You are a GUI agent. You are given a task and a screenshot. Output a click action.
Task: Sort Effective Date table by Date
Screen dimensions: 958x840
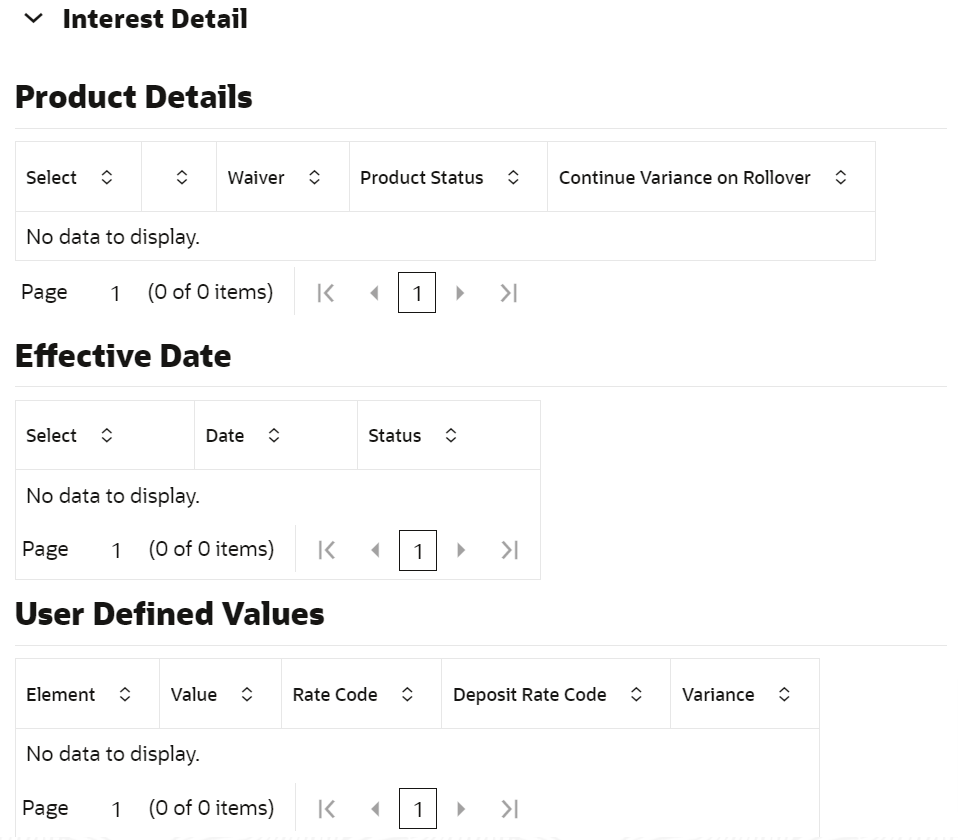point(274,435)
